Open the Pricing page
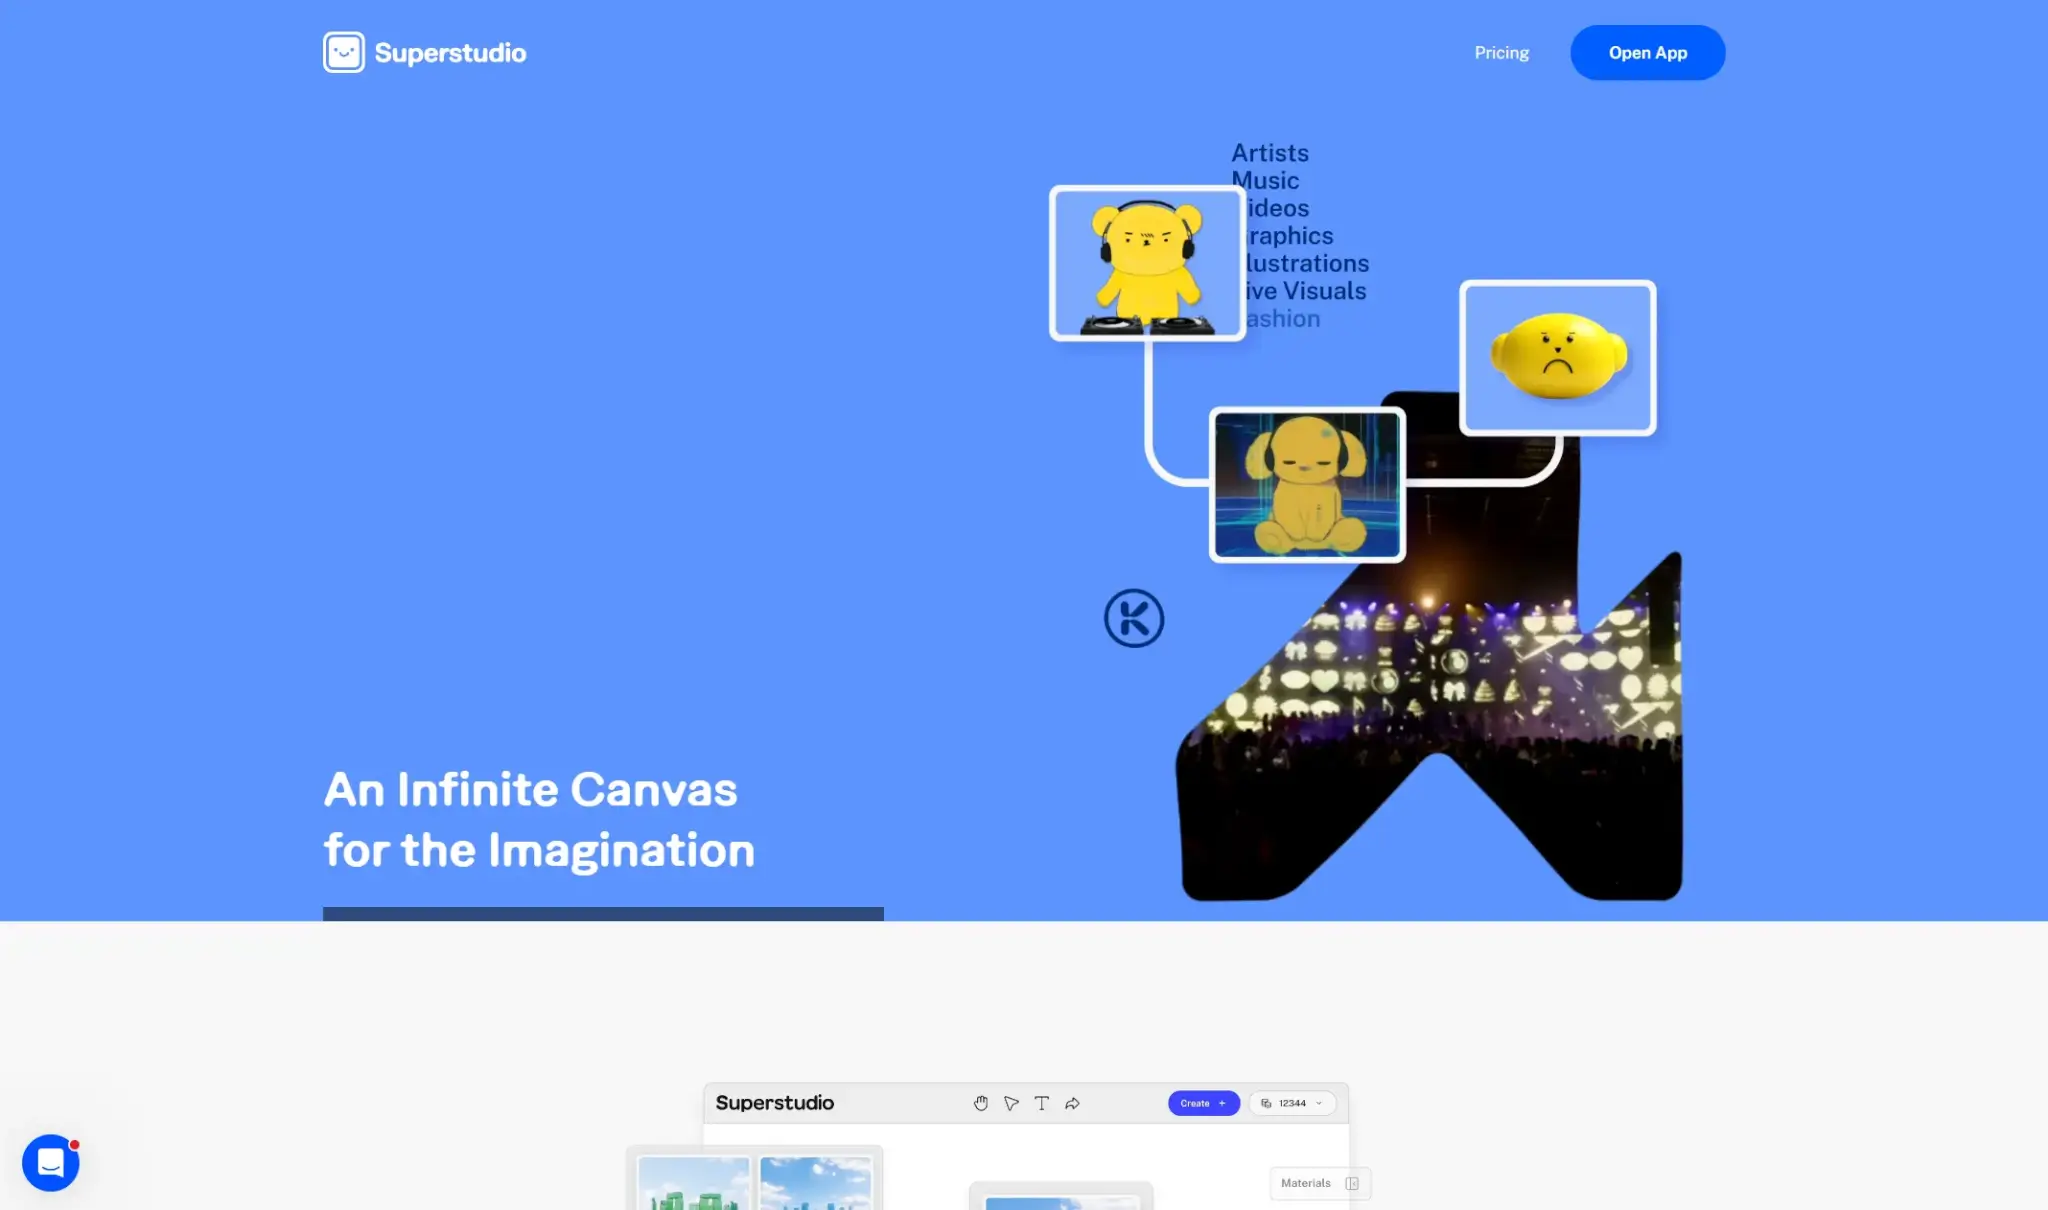Viewport: 2048px width, 1210px height. pos(1501,53)
